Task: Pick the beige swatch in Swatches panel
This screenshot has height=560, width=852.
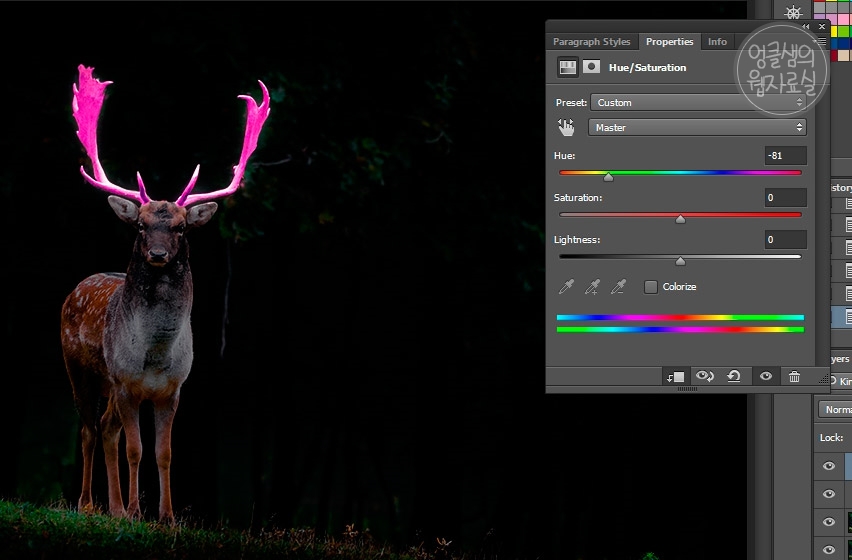Action: 844,55
